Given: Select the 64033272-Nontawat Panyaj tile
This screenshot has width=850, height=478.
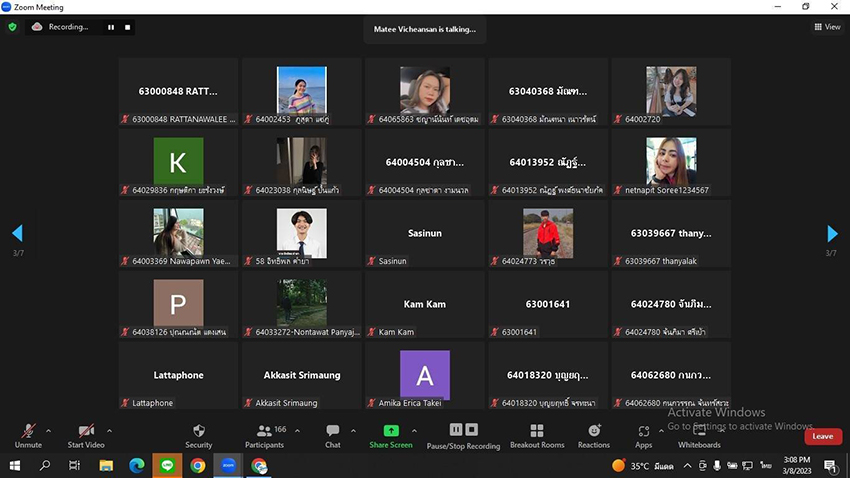Looking at the screenshot, I should pos(302,305).
